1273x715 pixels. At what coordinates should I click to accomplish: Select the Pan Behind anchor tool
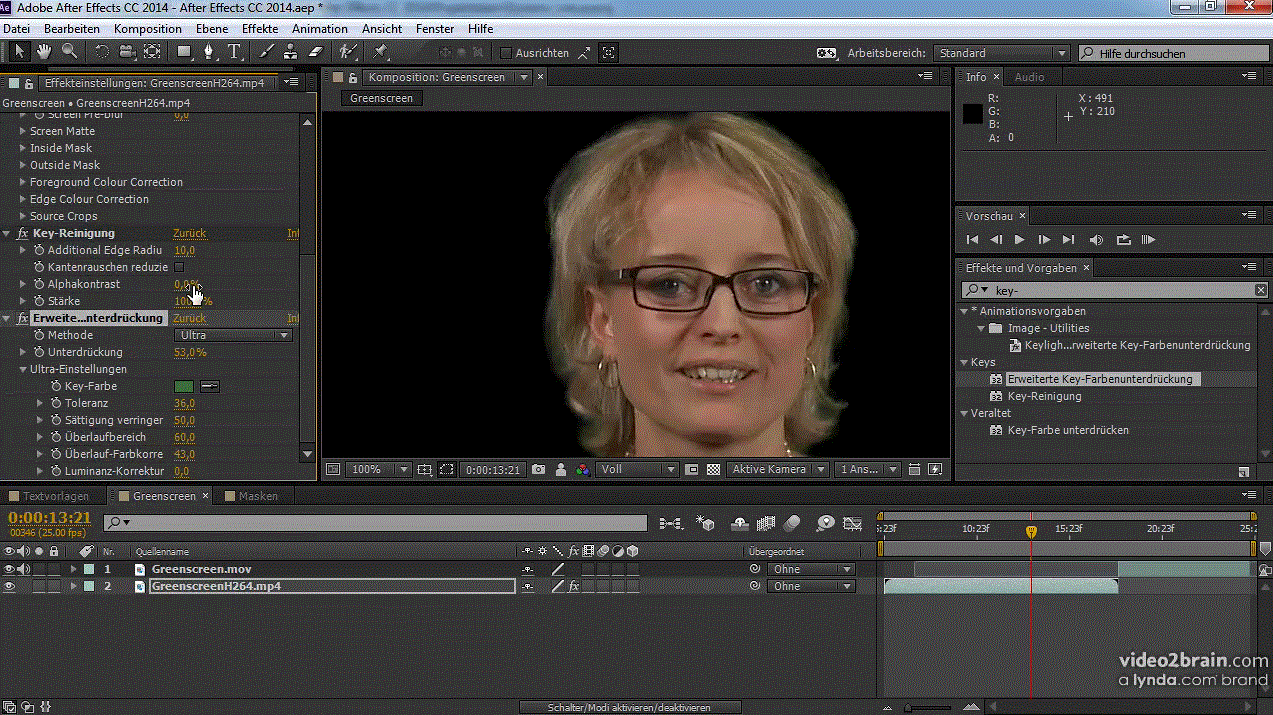click(x=152, y=52)
